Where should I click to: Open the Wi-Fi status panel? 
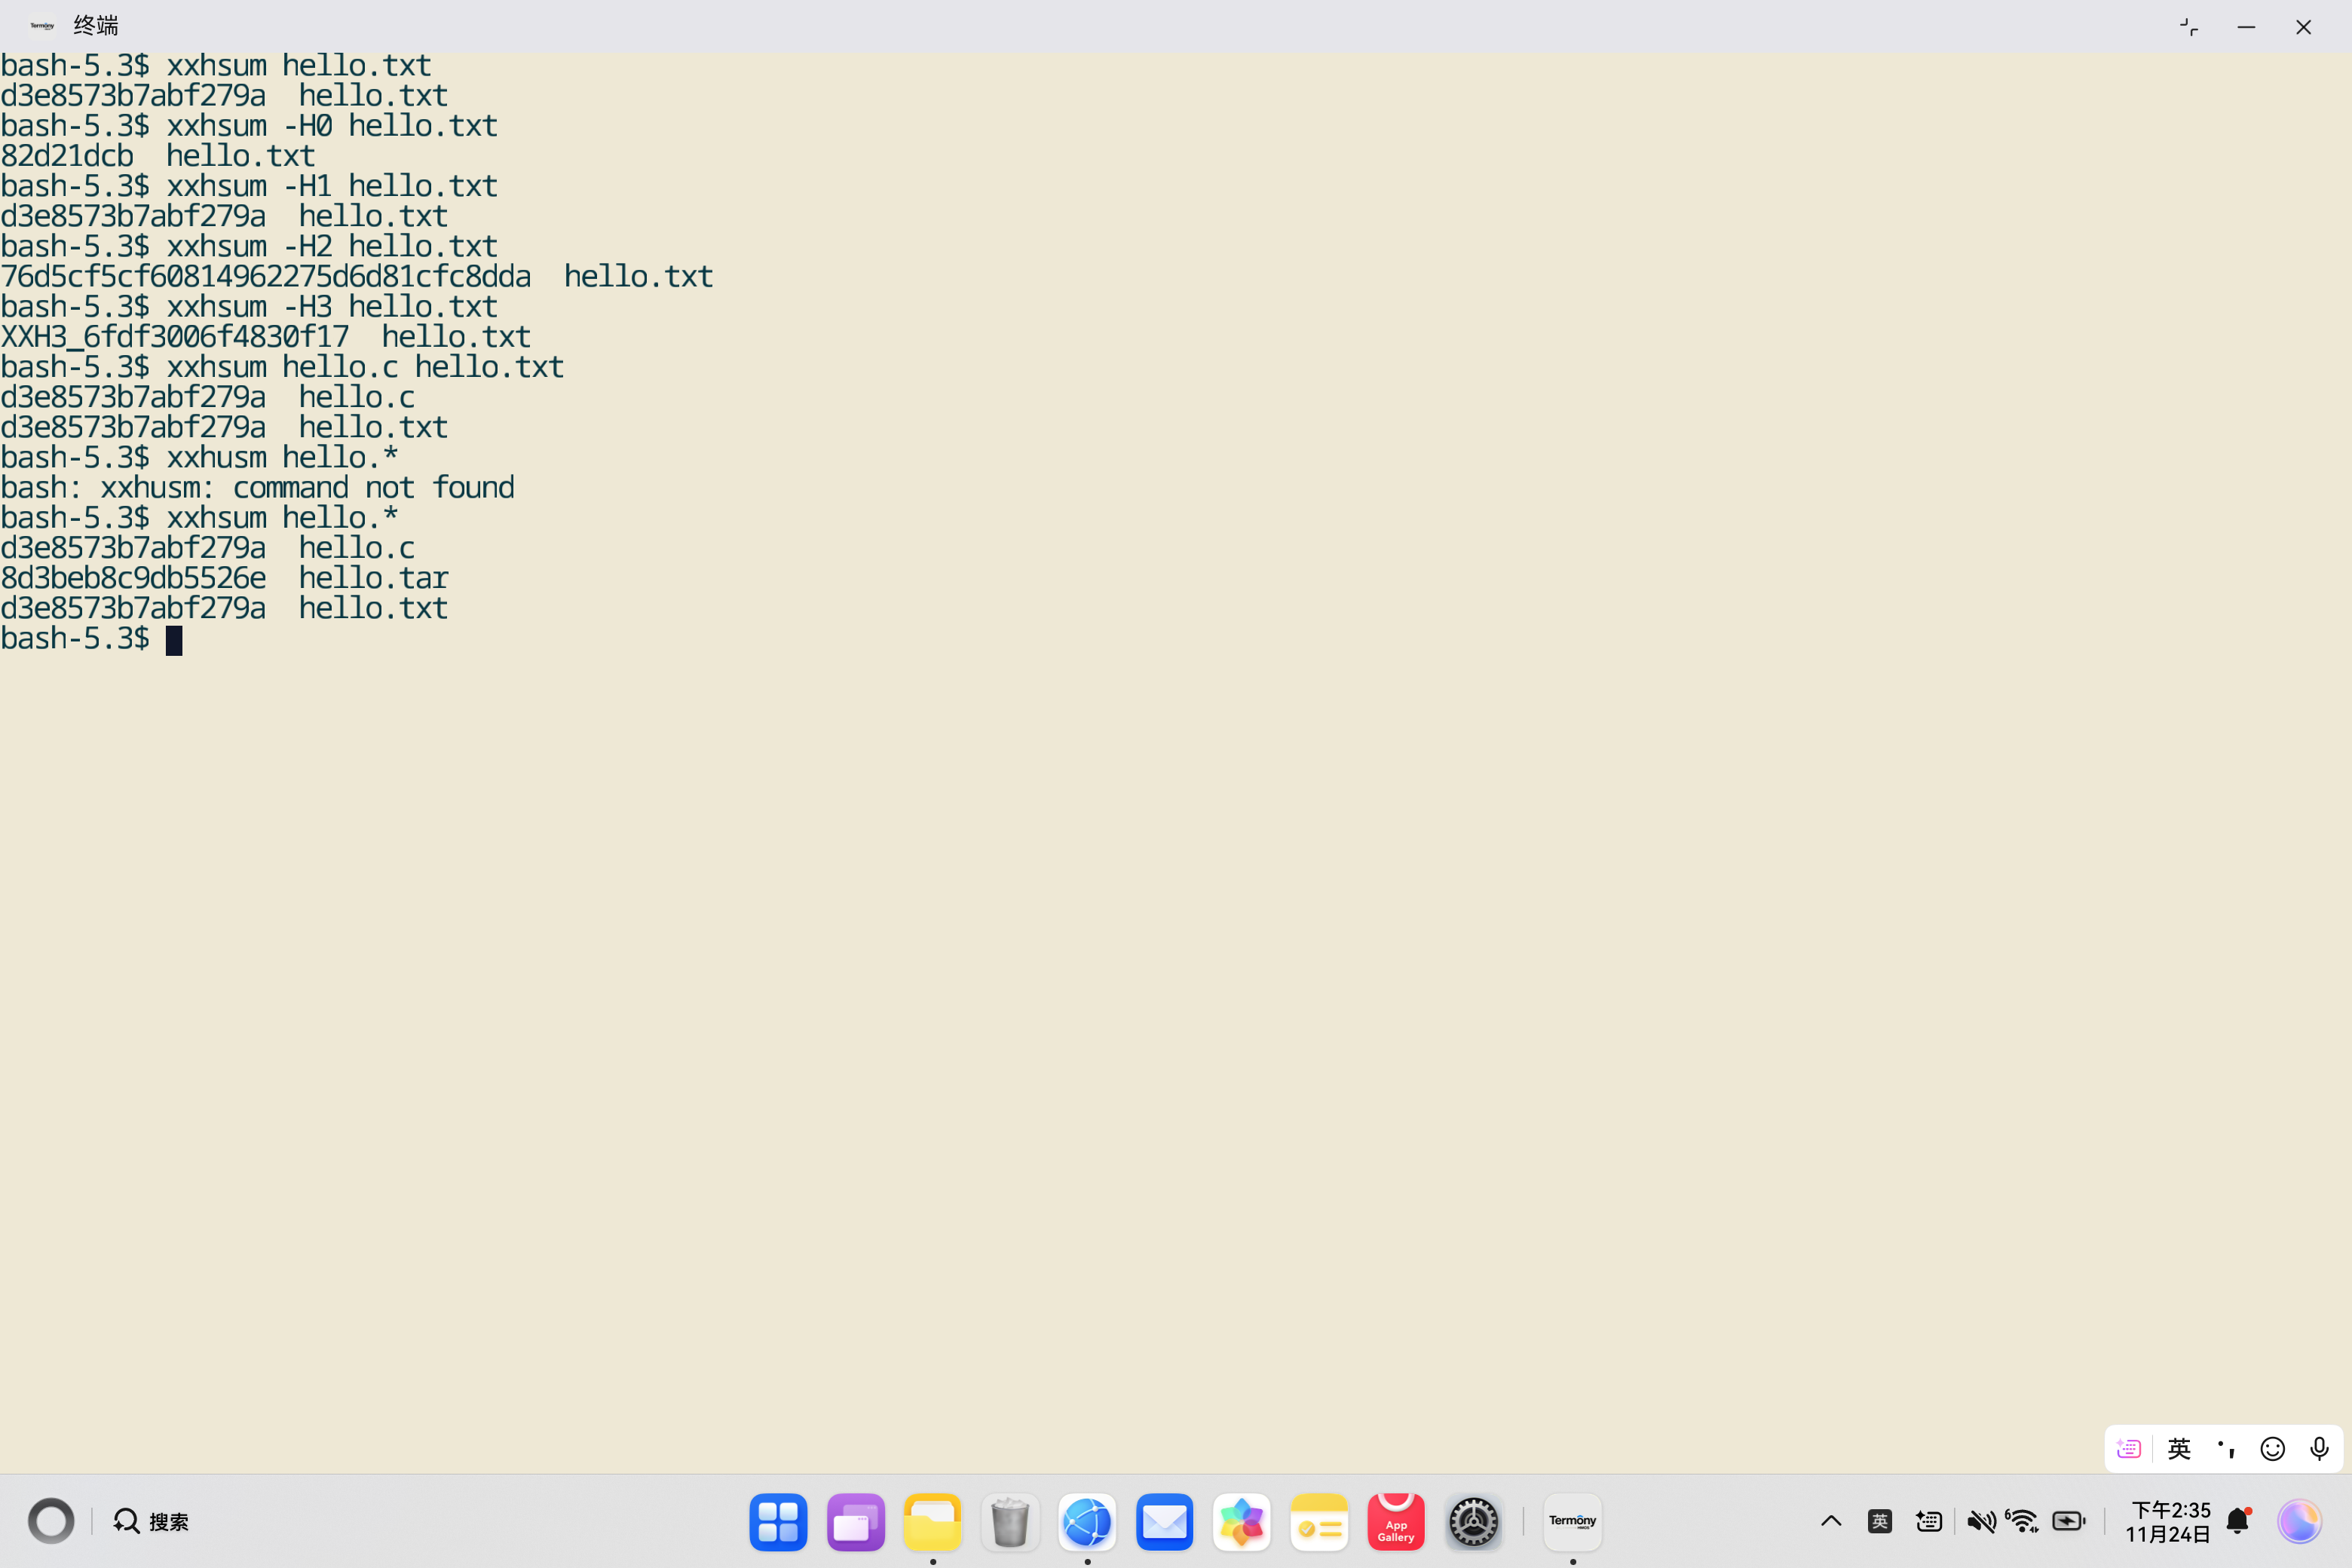coord(2023,1520)
